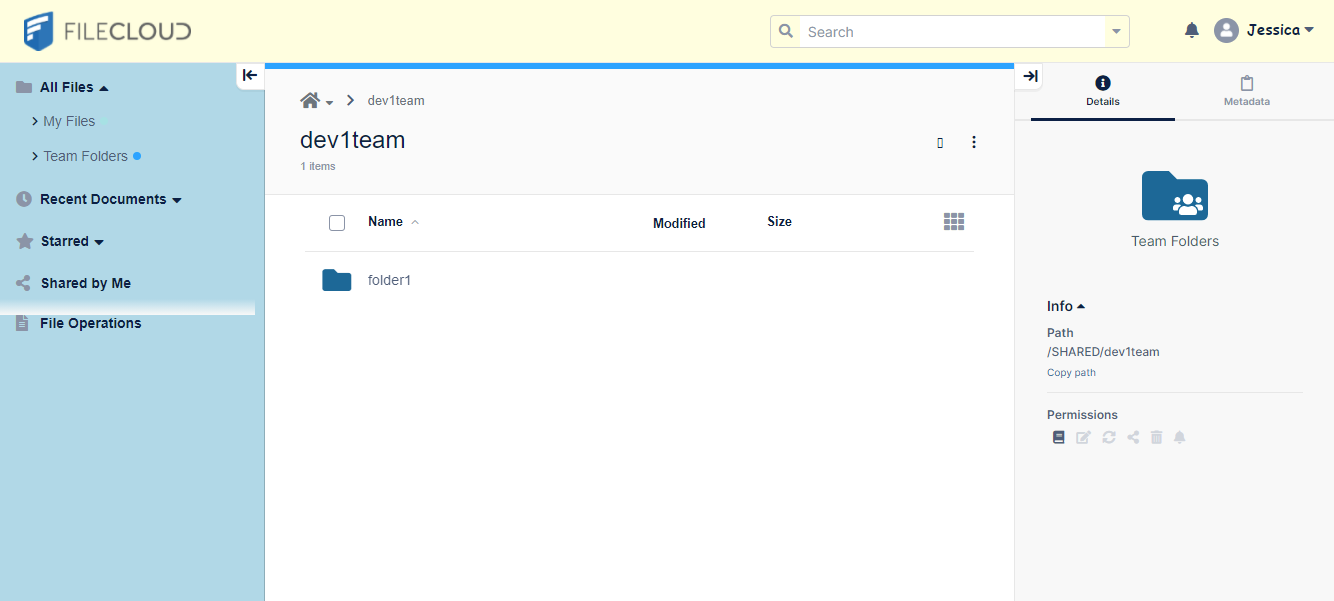
Task: Open the search options dropdown arrow
Action: pyautogui.click(x=1116, y=32)
